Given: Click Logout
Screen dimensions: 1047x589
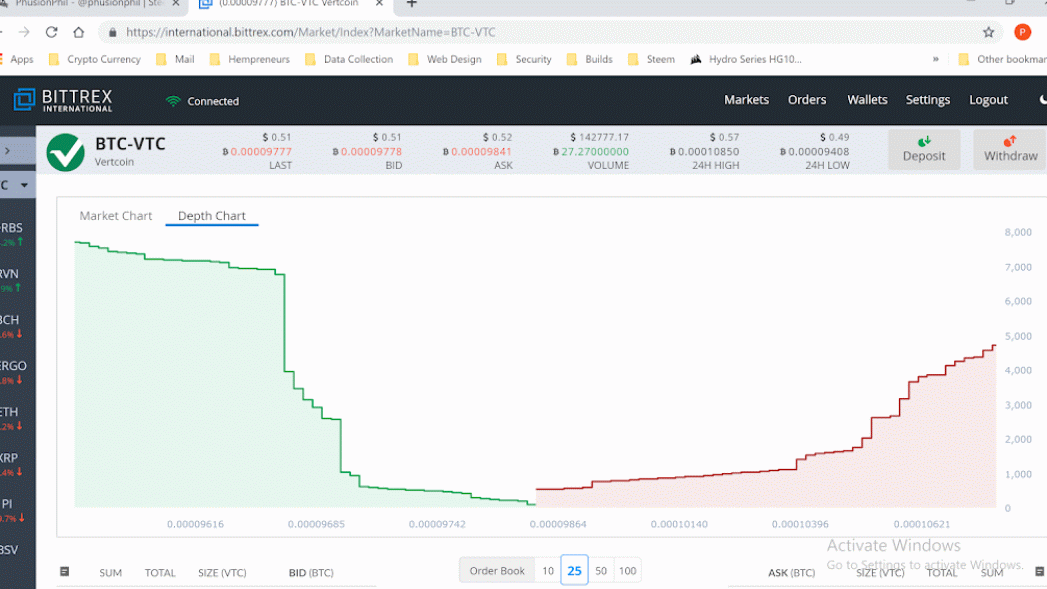Looking at the screenshot, I should pos(988,100).
